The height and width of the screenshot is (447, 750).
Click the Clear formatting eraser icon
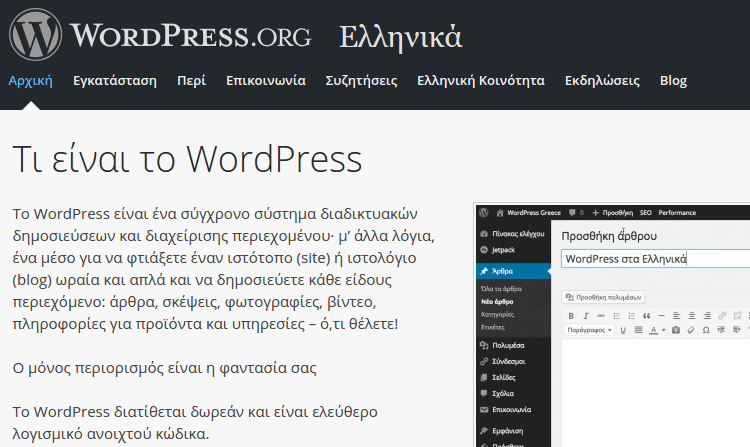pos(691,330)
